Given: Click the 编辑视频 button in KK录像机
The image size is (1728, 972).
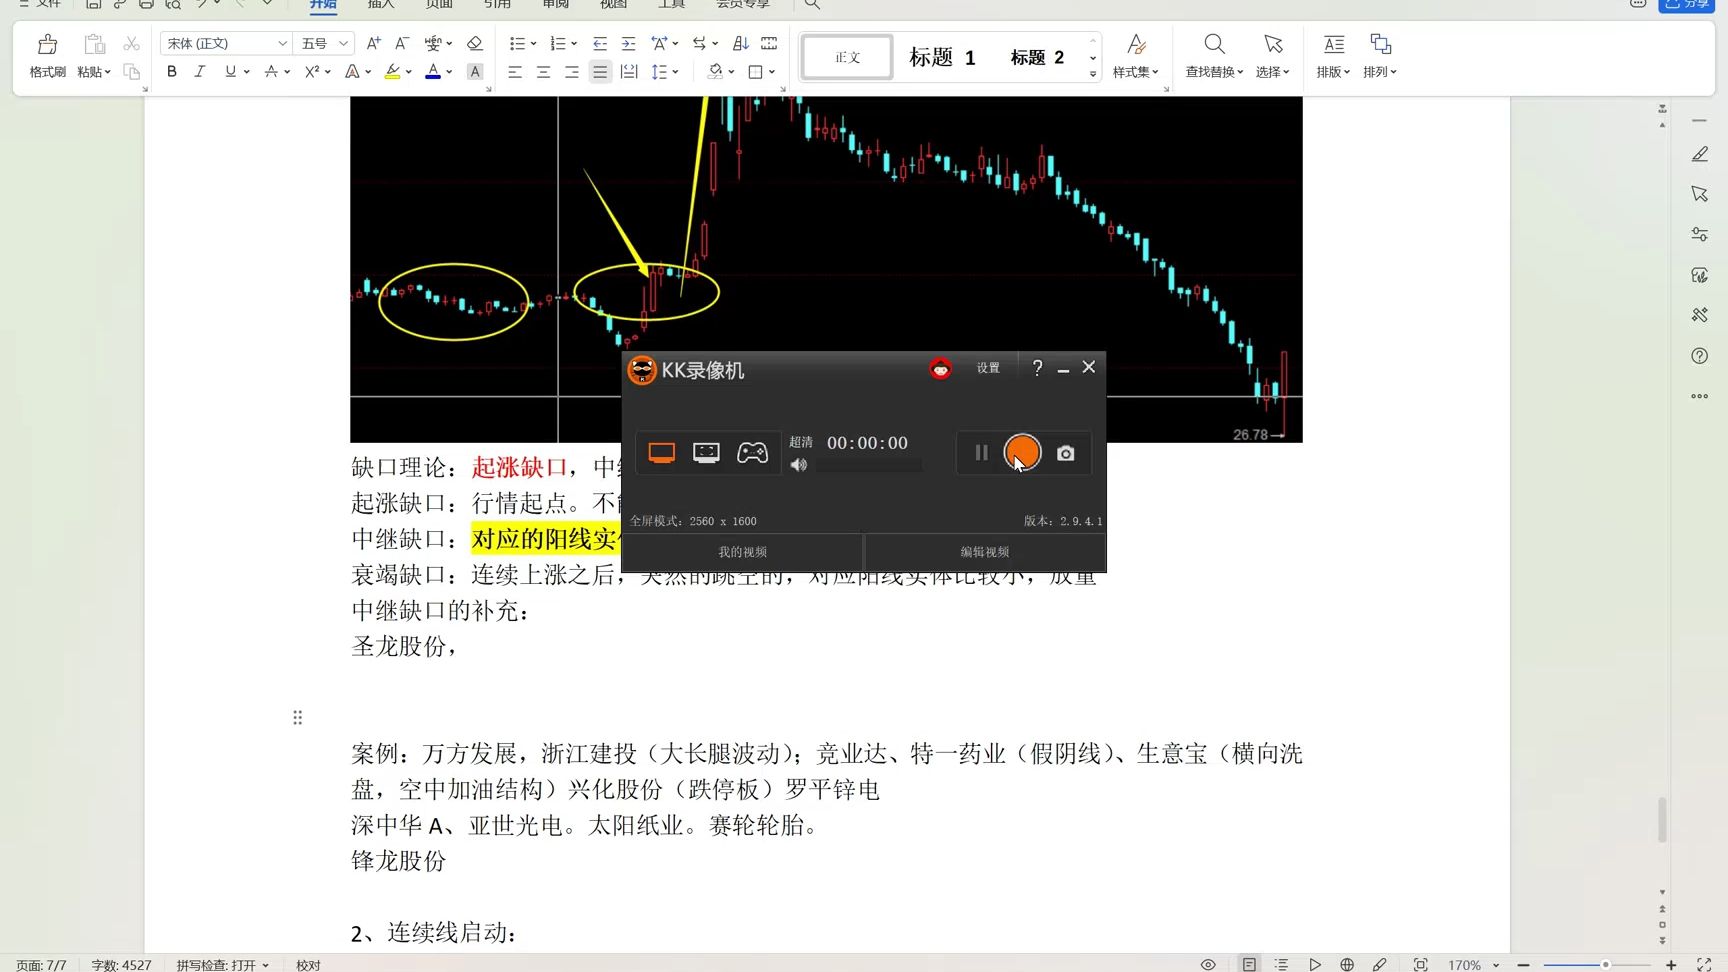Looking at the screenshot, I should point(986,551).
